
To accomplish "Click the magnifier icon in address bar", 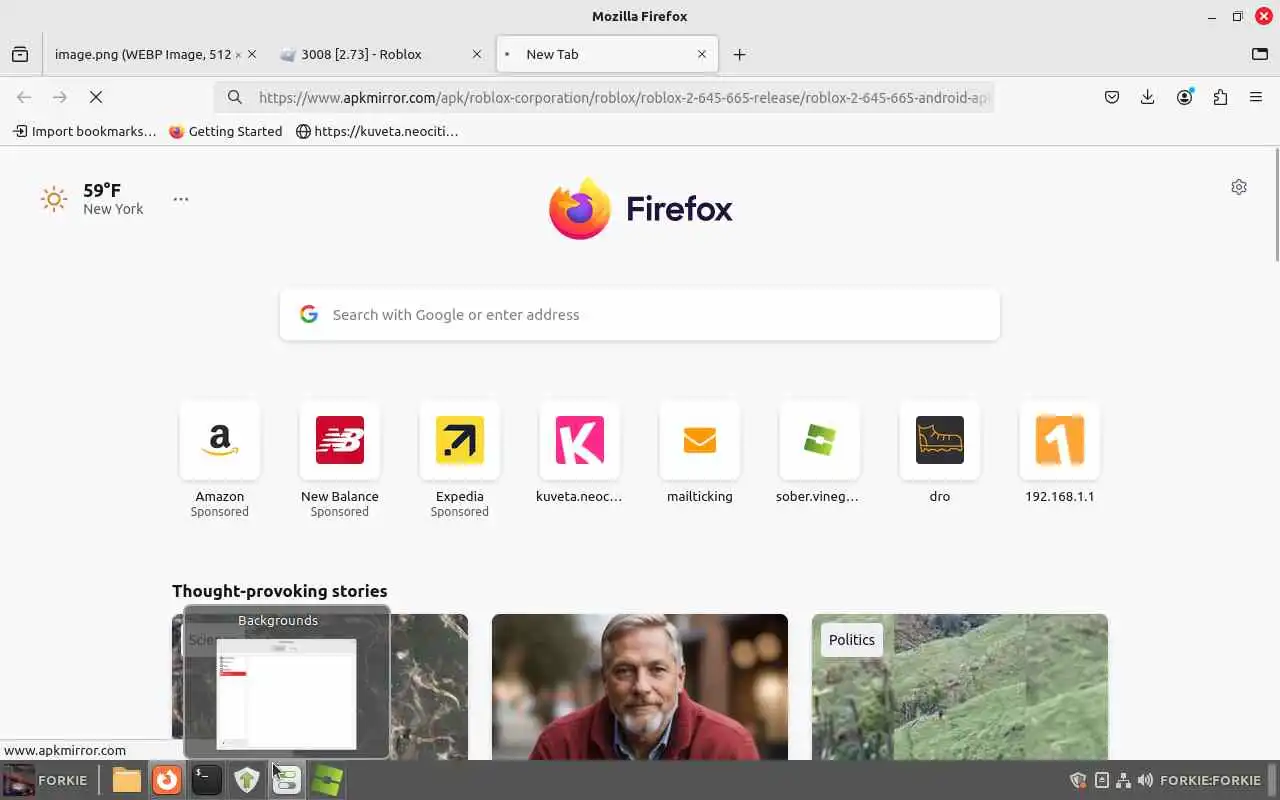I will click(x=234, y=97).
